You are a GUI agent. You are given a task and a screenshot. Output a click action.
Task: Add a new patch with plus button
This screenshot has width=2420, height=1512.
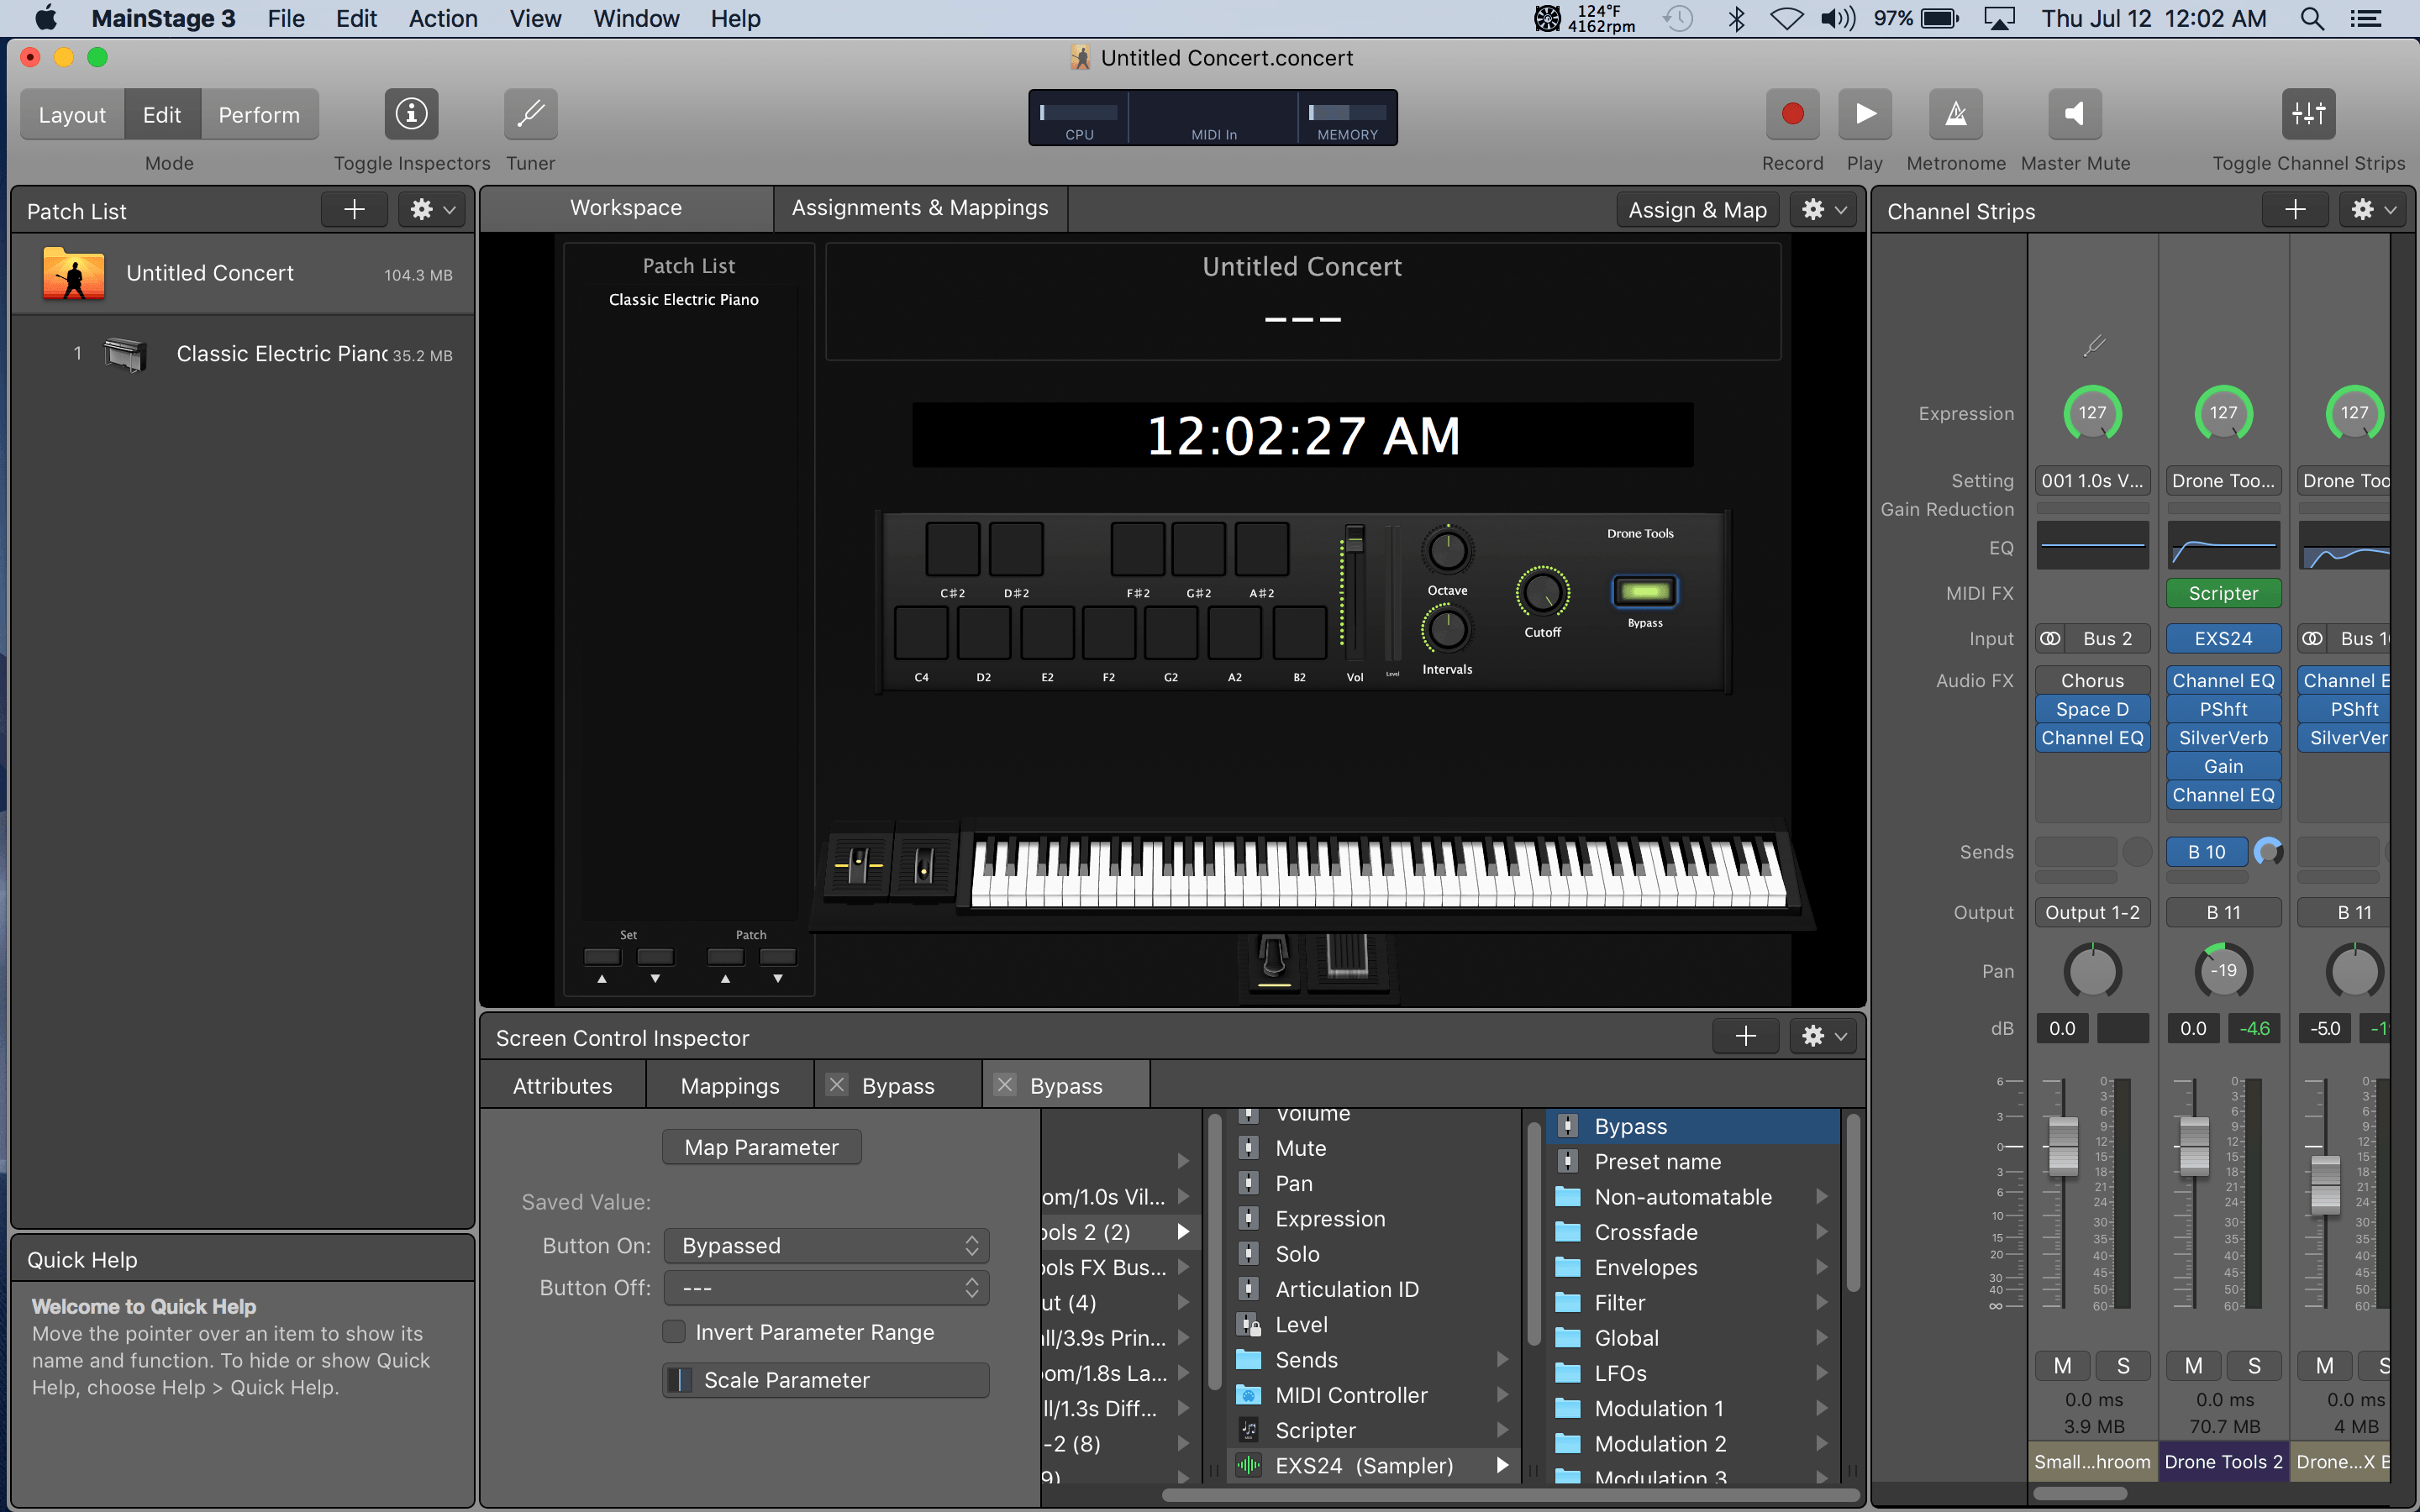pos(354,210)
